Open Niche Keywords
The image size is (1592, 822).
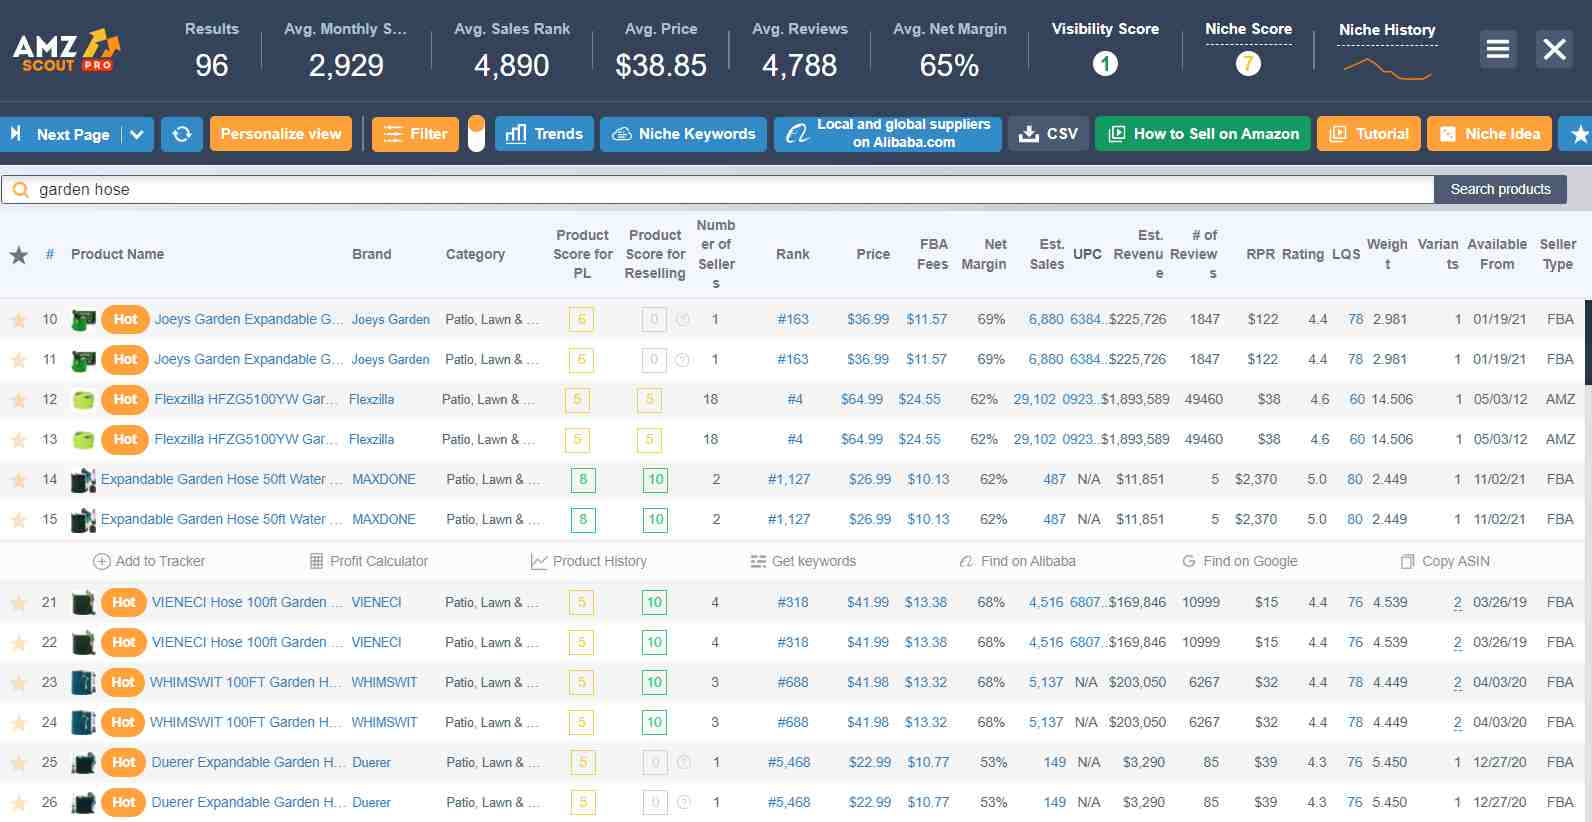[684, 134]
